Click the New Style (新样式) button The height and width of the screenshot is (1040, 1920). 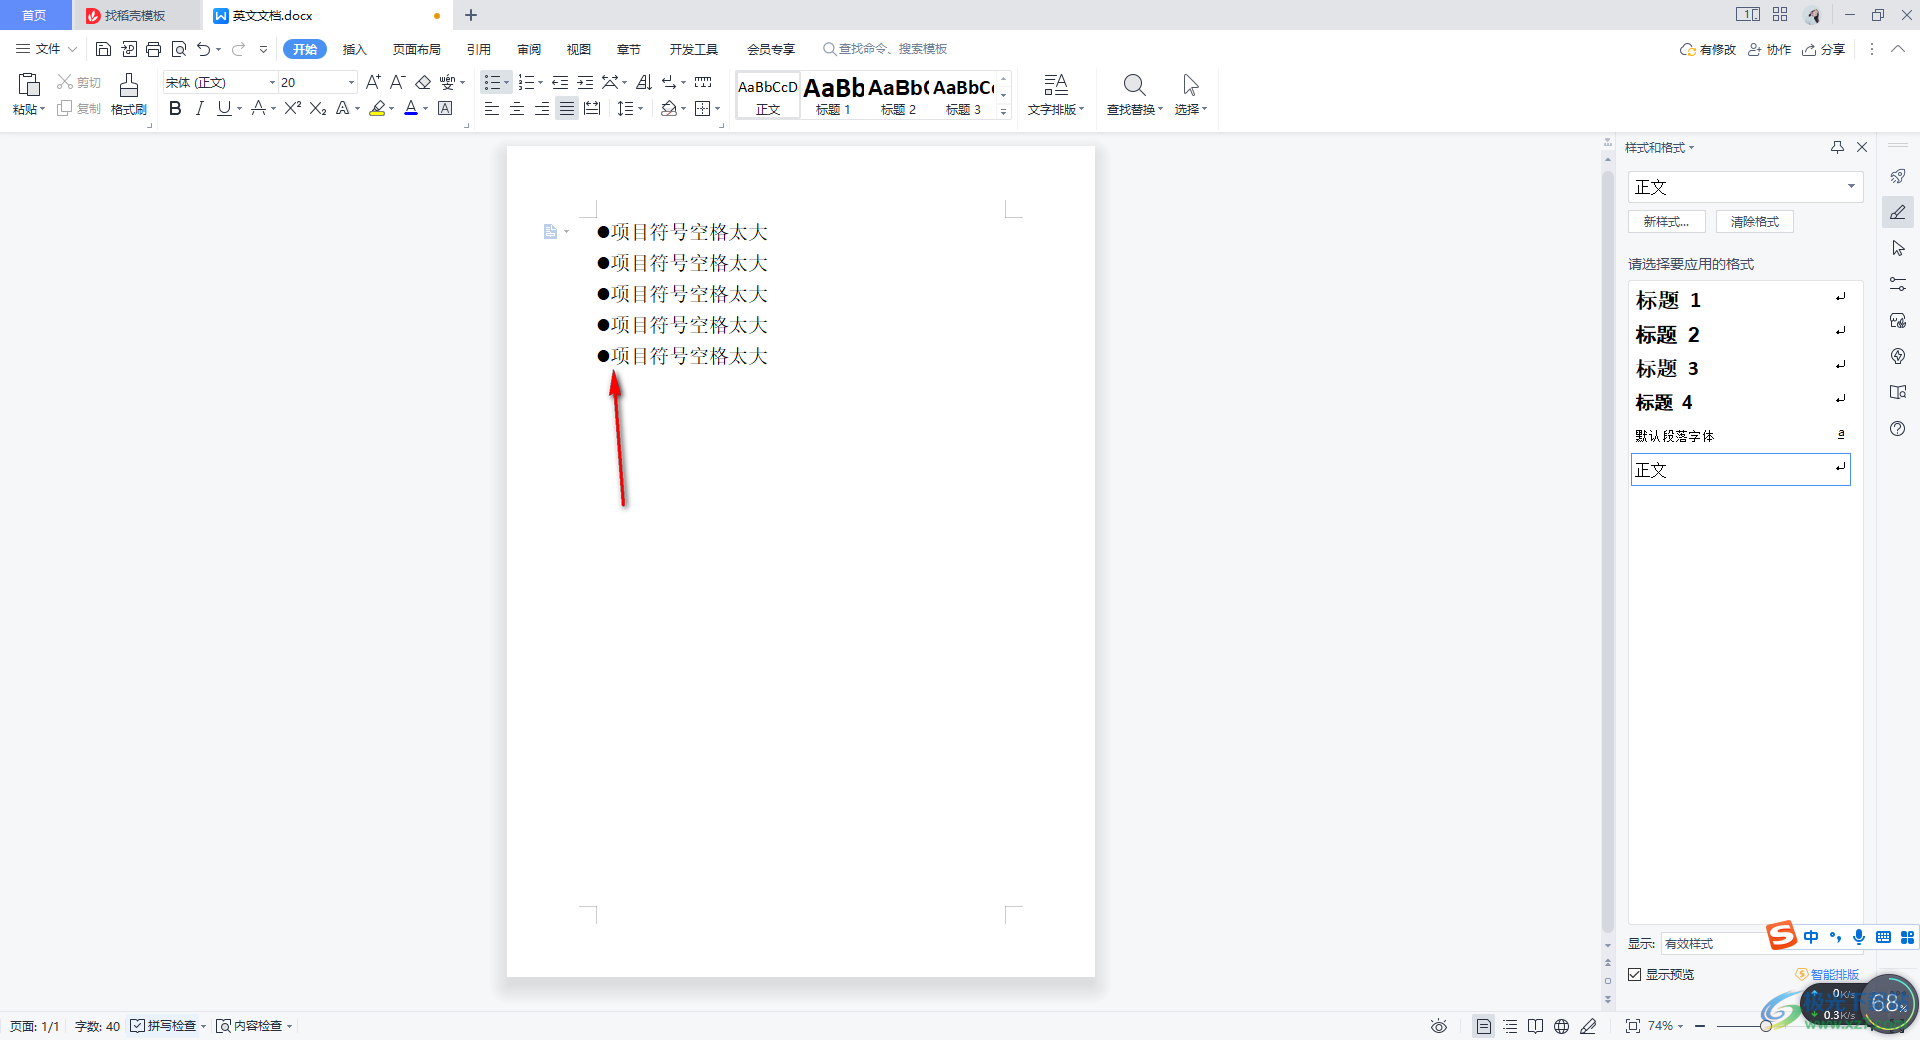(x=1666, y=222)
